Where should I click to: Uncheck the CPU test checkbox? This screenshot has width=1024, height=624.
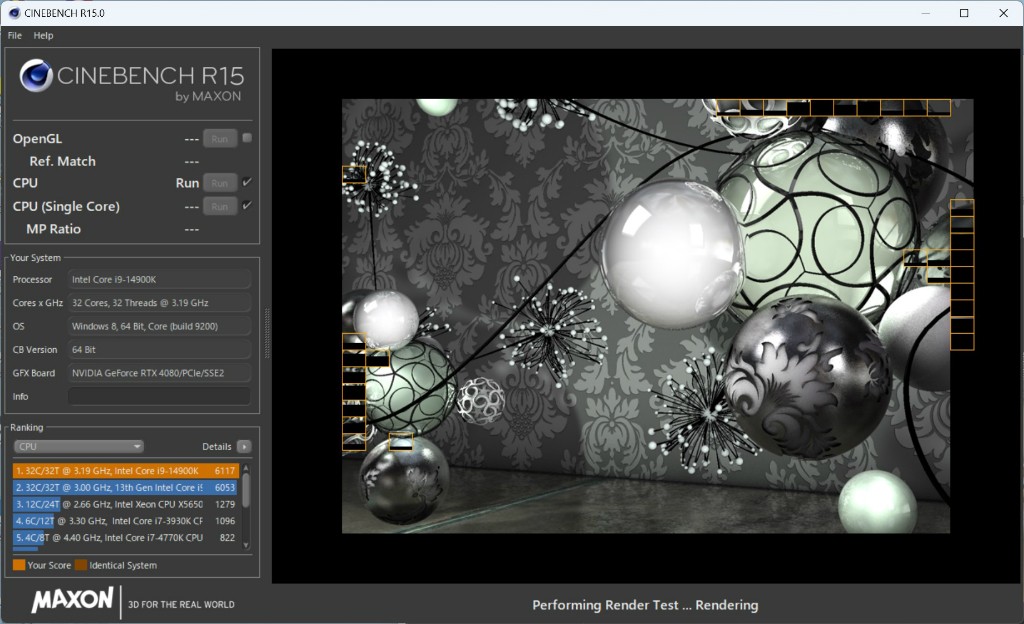pos(247,182)
